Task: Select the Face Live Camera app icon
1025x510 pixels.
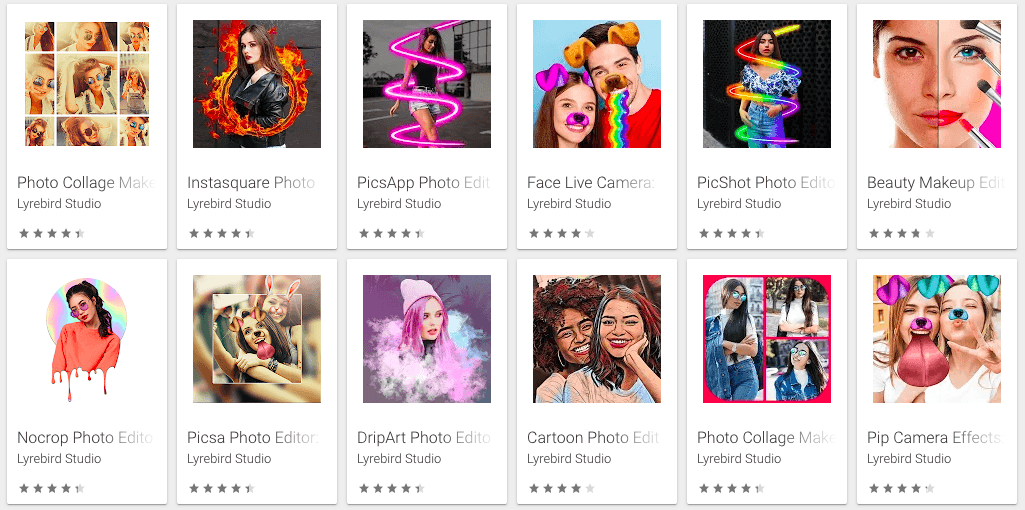Action: tap(597, 84)
